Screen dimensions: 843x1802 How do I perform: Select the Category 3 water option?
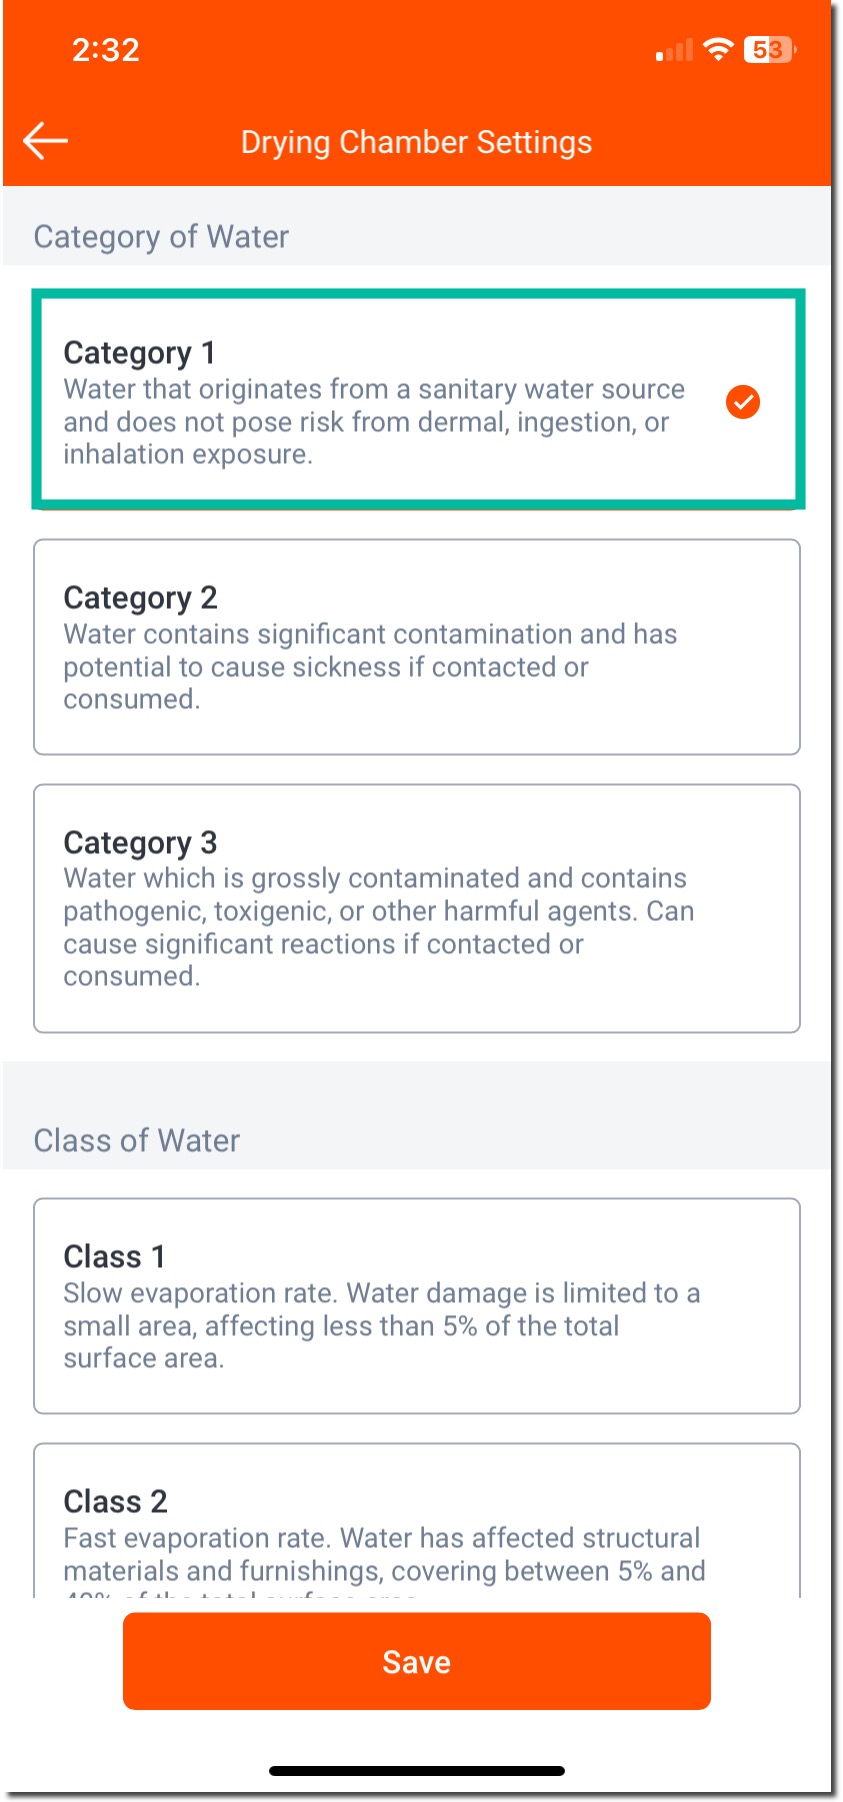point(417,906)
